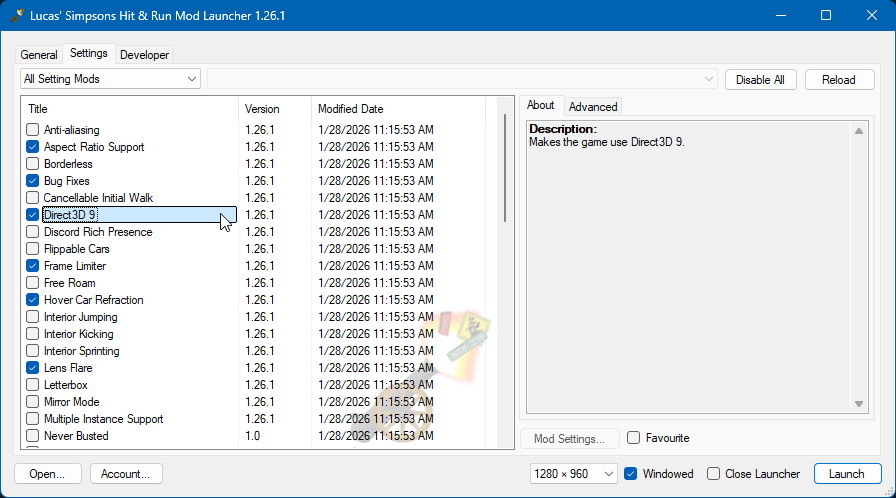
Task: Select the Borderless row title
Action: coord(68,164)
